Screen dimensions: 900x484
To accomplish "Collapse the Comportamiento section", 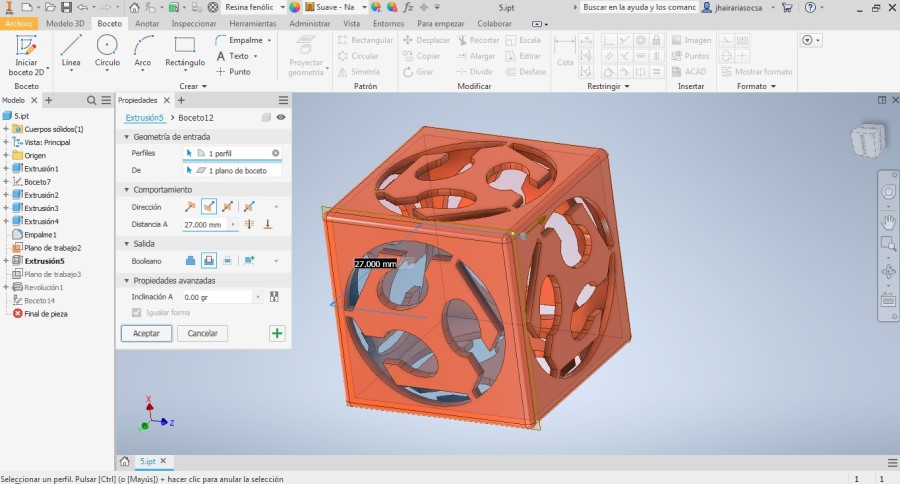I will [x=127, y=190].
